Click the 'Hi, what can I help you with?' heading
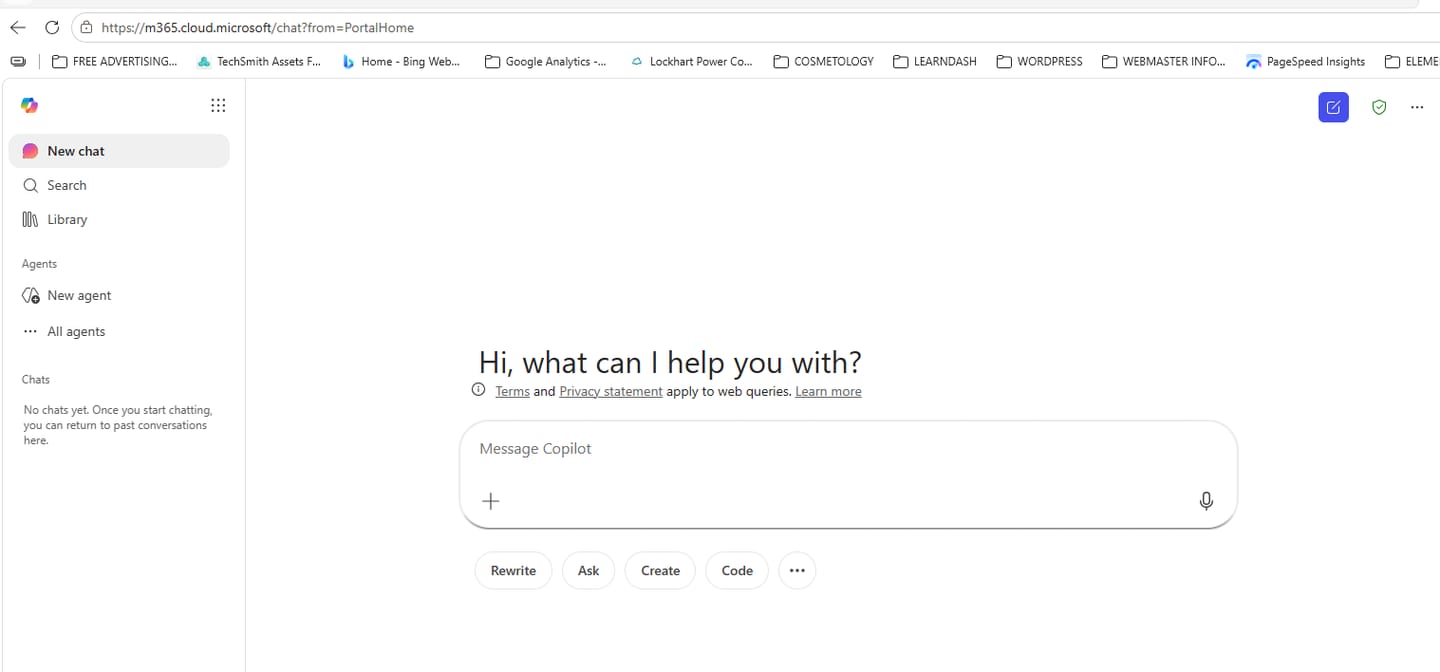 tap(670, 362)
